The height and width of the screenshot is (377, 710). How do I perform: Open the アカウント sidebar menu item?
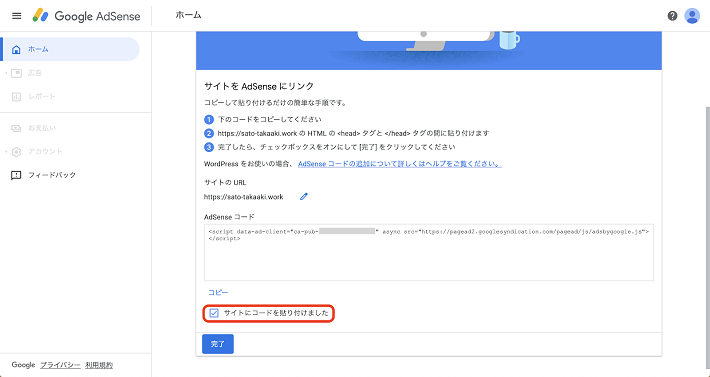[70, 152]
